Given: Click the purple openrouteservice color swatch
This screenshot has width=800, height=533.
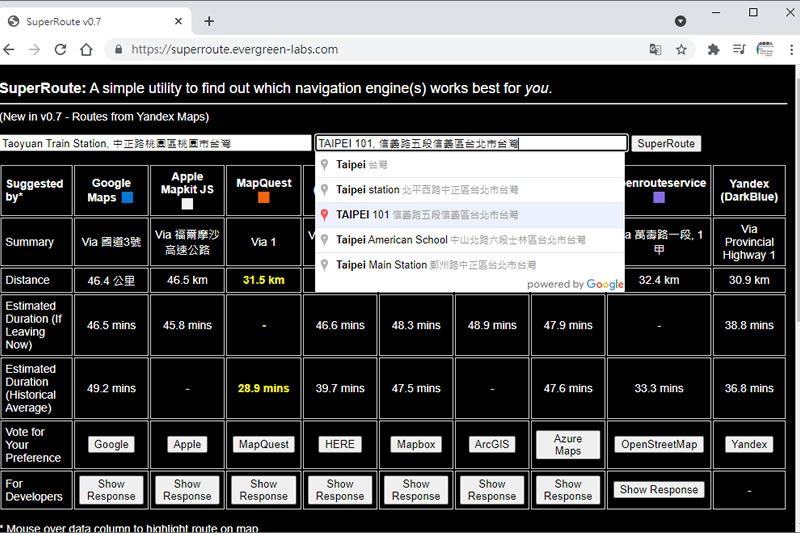Looking at the screenshot, I should coord(659,197).
